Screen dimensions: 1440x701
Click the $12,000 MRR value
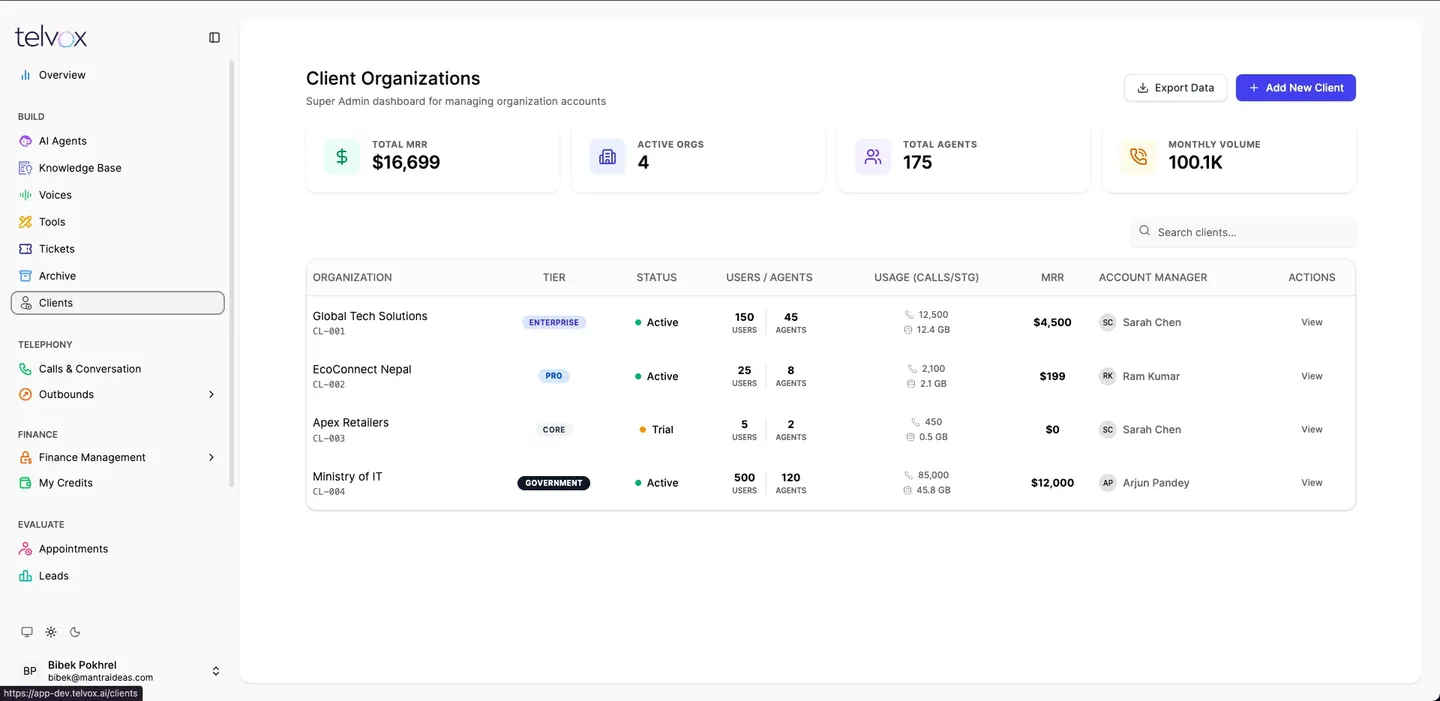1052,483
